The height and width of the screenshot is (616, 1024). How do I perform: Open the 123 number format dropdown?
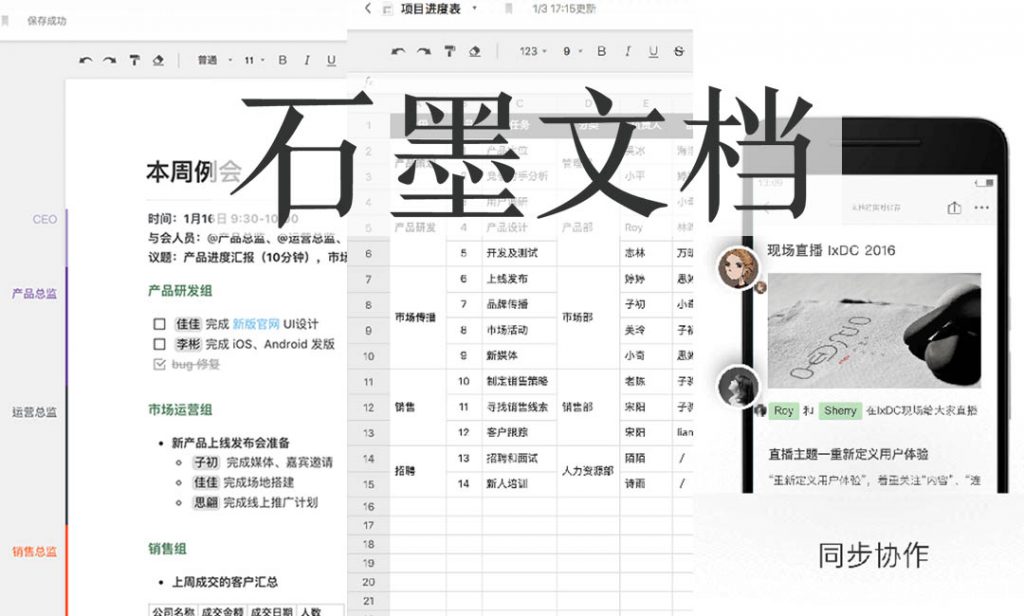[533, 51]
